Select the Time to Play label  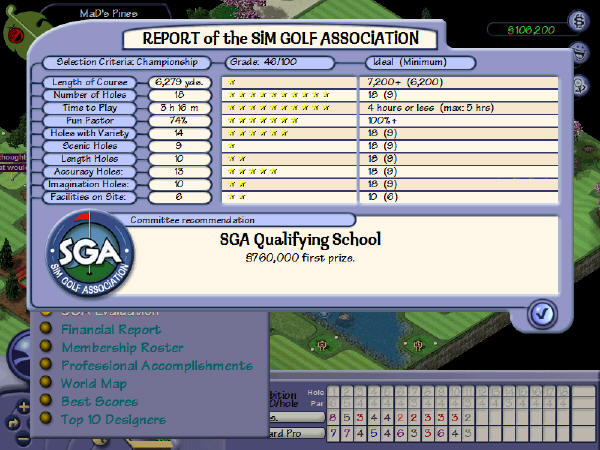pyautogui.click(x=90, y=108)
